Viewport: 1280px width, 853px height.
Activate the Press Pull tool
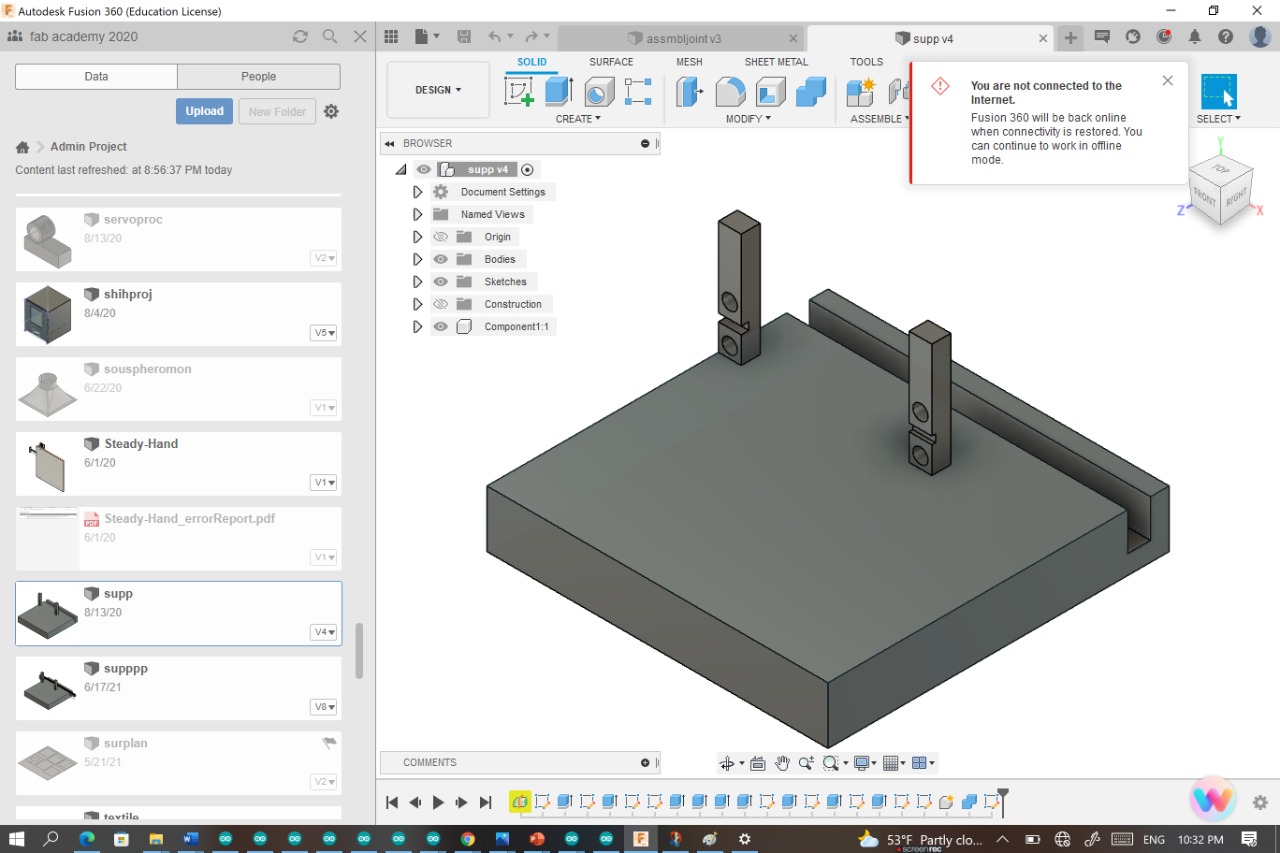(690, 92)
